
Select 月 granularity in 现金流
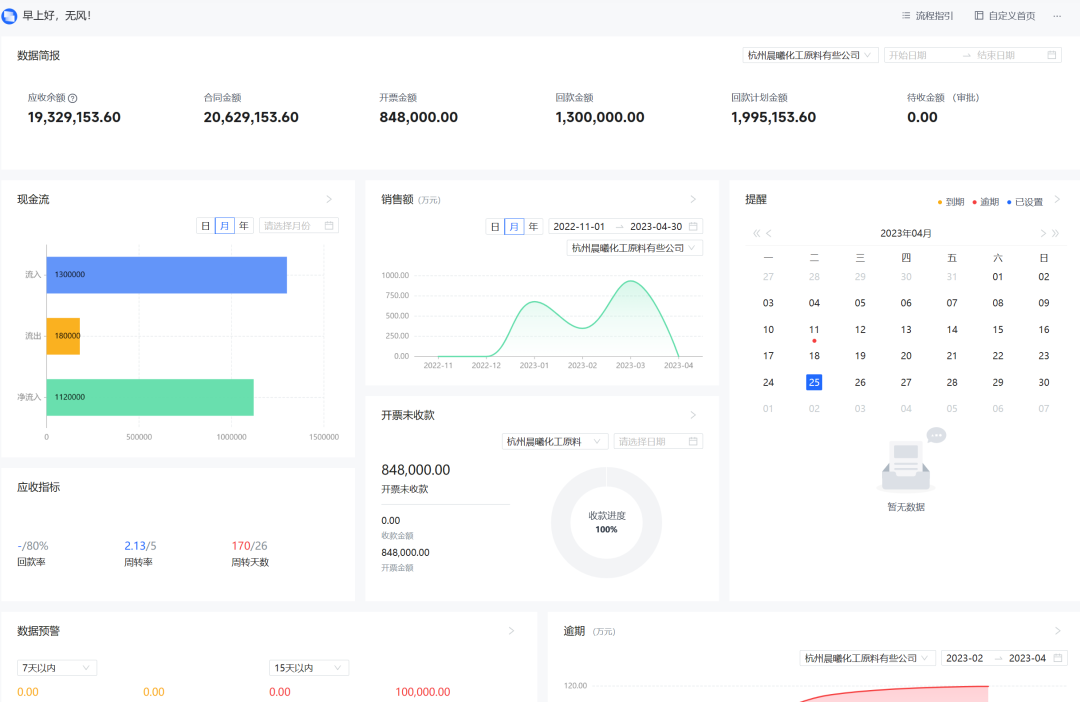tap(225, 226)
